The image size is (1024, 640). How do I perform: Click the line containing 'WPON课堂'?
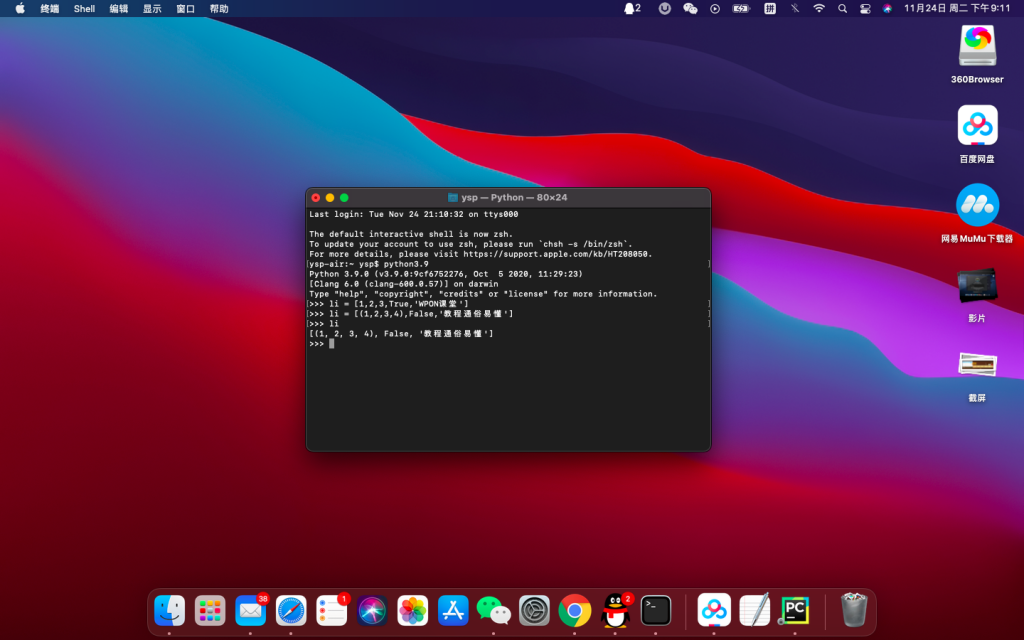point(389,304)
